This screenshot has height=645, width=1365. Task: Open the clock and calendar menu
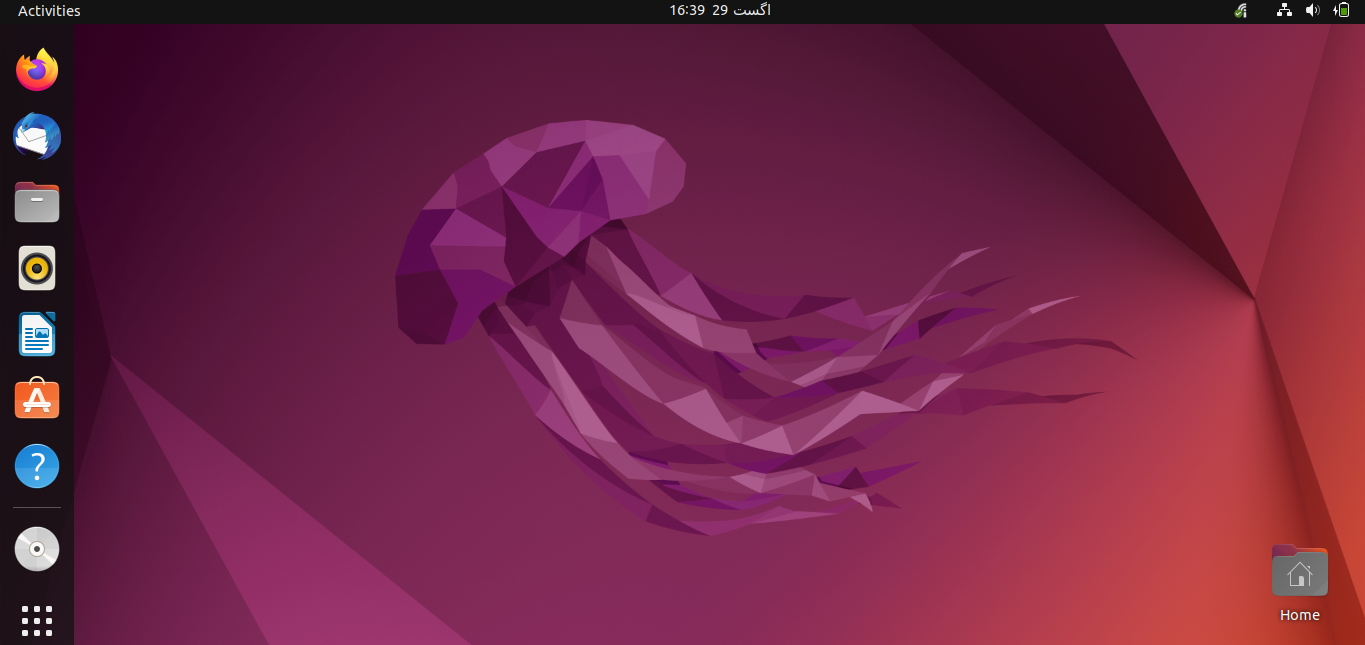(x=720, y=10)
